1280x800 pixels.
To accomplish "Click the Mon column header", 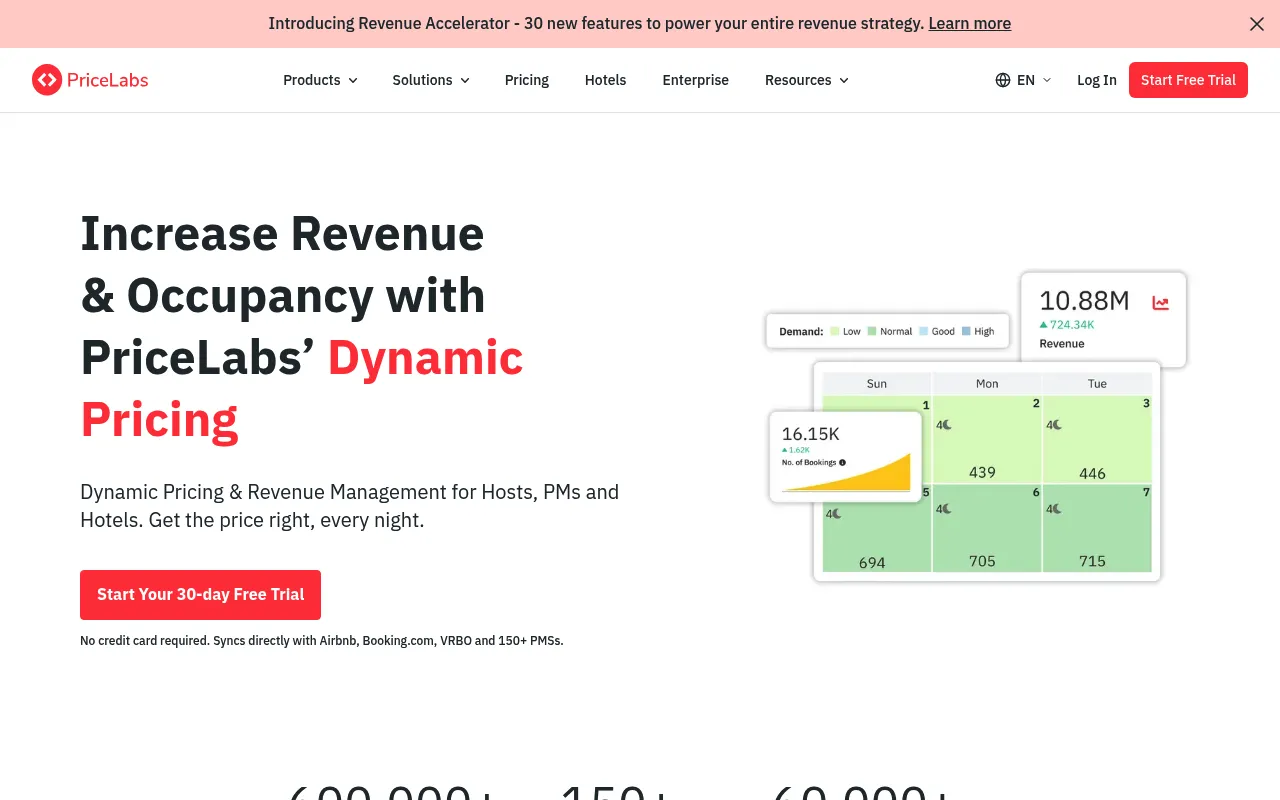I will 987,384.
